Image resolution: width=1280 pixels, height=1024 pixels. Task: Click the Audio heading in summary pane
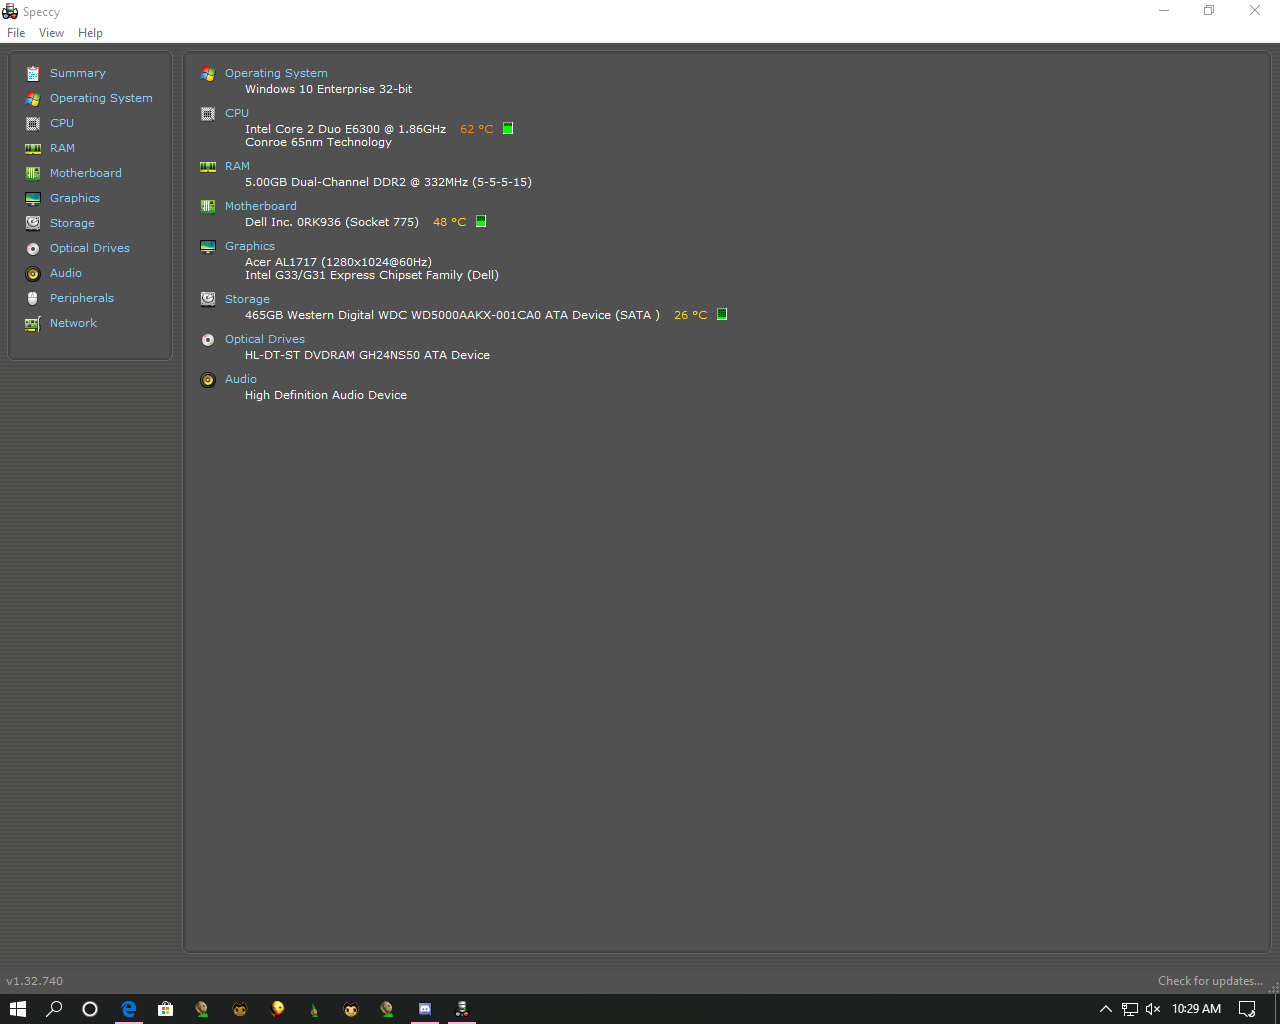point(241,379)
